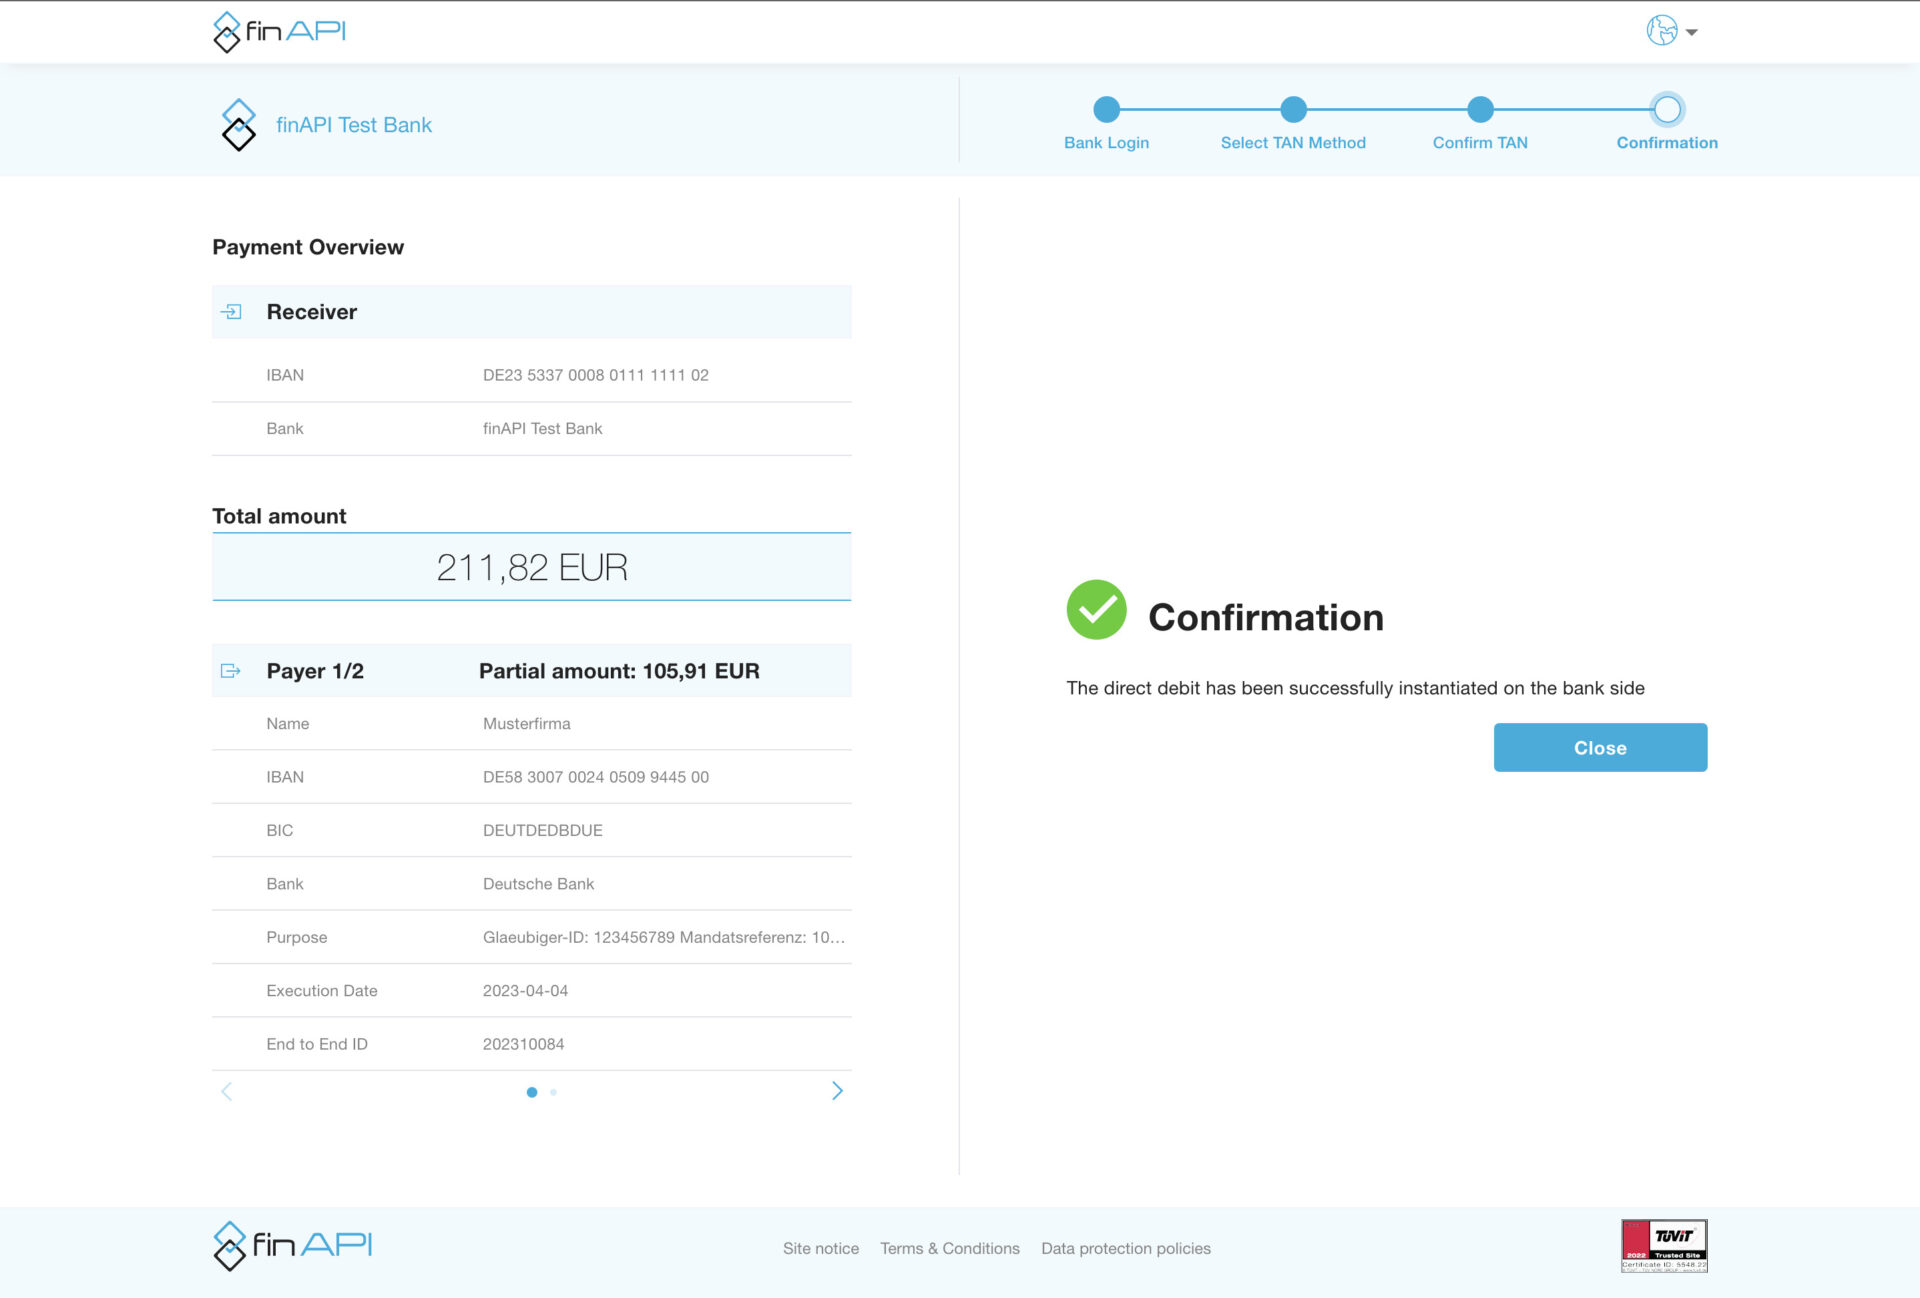Click the Receiver section arrow icon

[231, 311]
